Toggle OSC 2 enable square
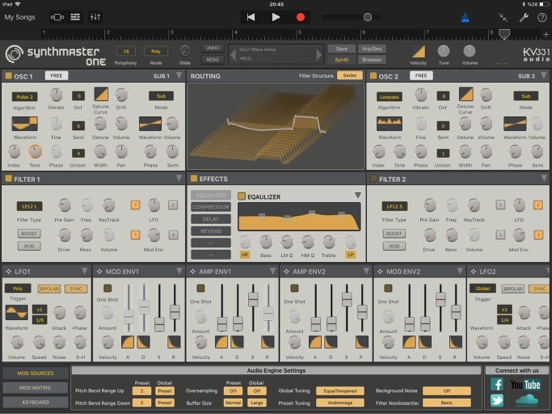Screen dimensions: 552x414 click(x=373, y=76)
